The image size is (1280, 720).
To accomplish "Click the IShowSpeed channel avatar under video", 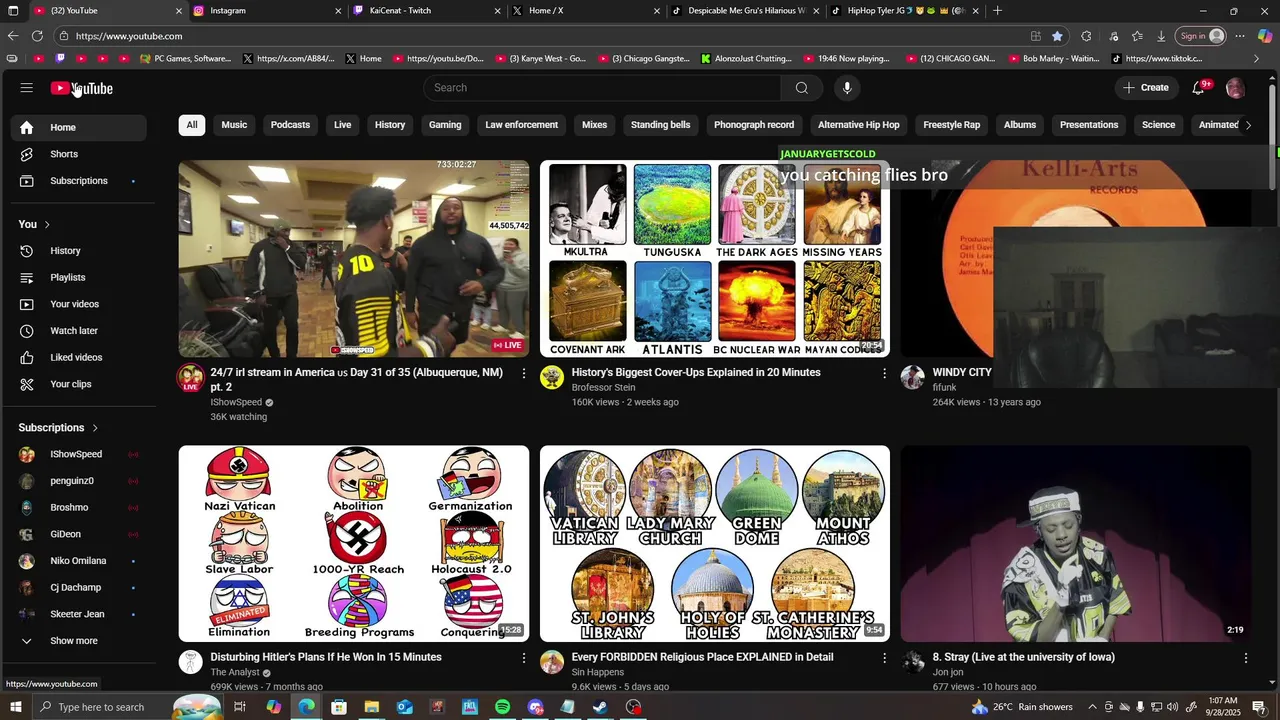I will pos(190,378).
